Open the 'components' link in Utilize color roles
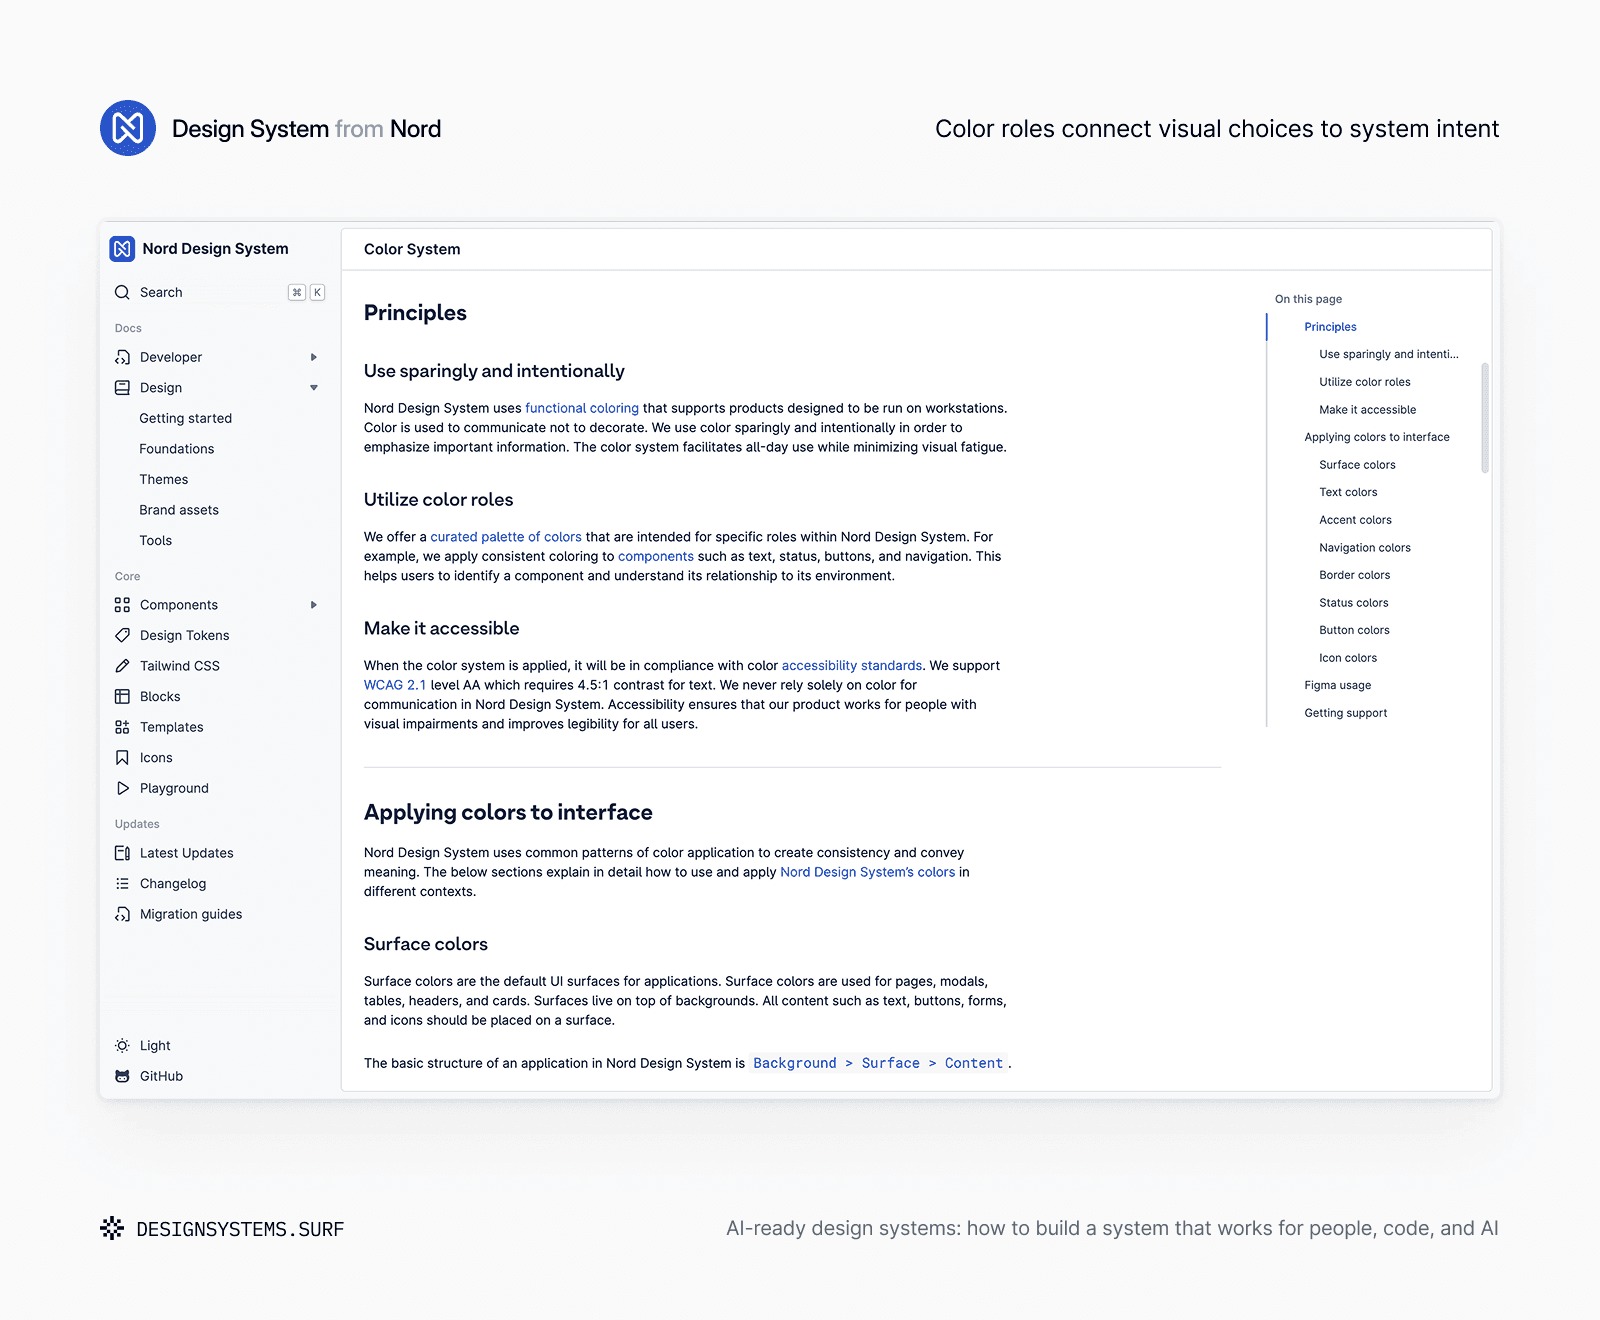1600x1320 pixels. pyautogui.click(x=656, y=556)
